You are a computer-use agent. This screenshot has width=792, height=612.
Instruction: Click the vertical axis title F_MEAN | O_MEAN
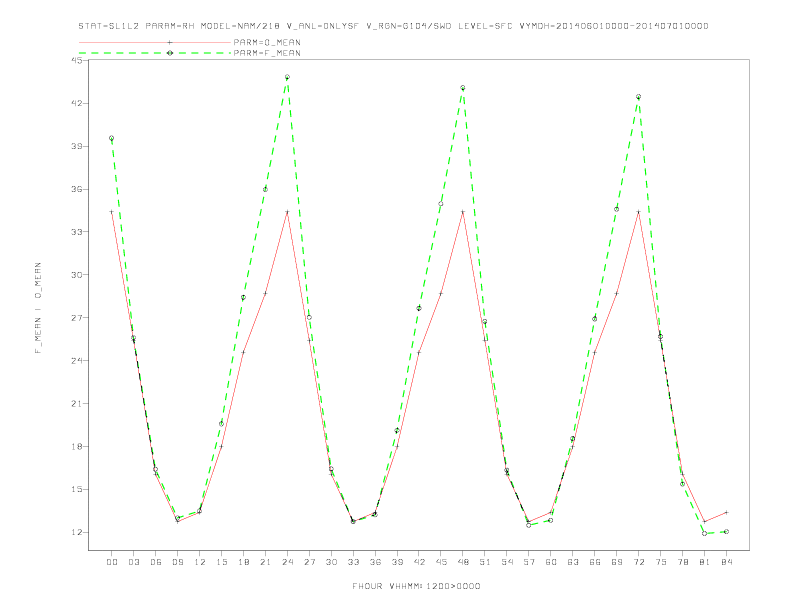pos(38,308)
